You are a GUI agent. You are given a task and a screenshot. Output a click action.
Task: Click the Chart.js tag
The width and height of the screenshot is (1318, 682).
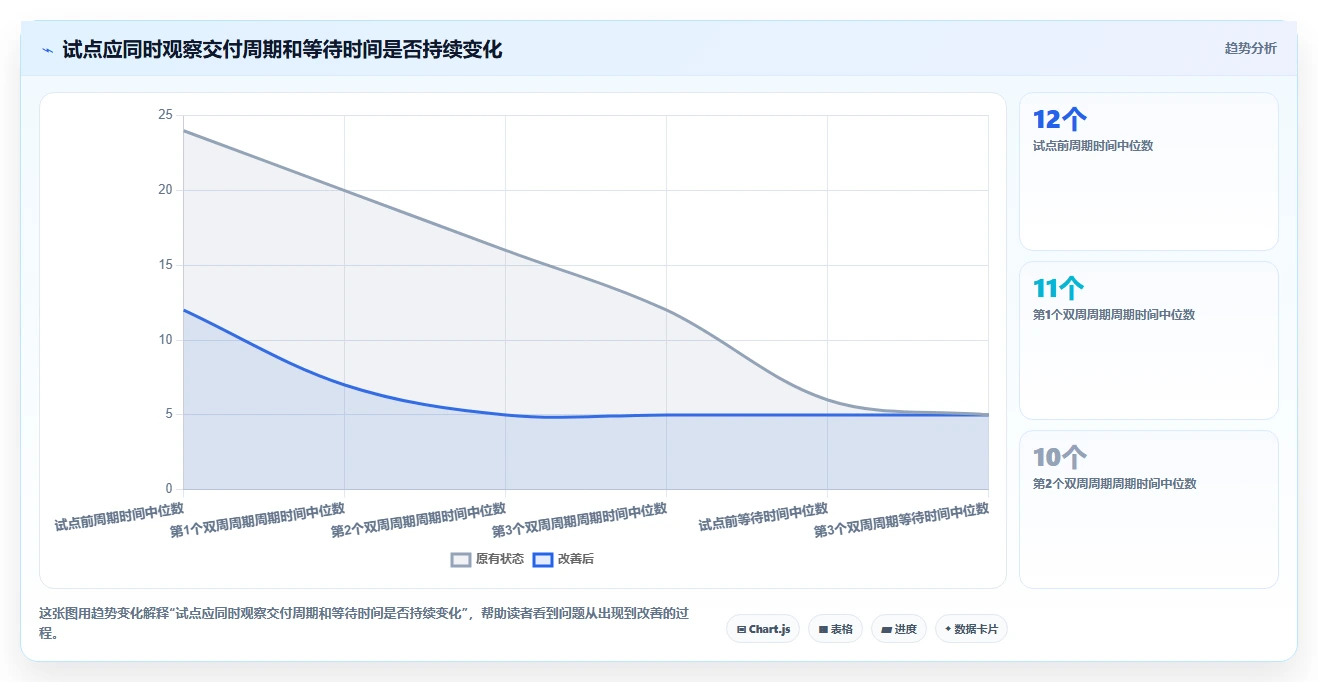[763, 629]
